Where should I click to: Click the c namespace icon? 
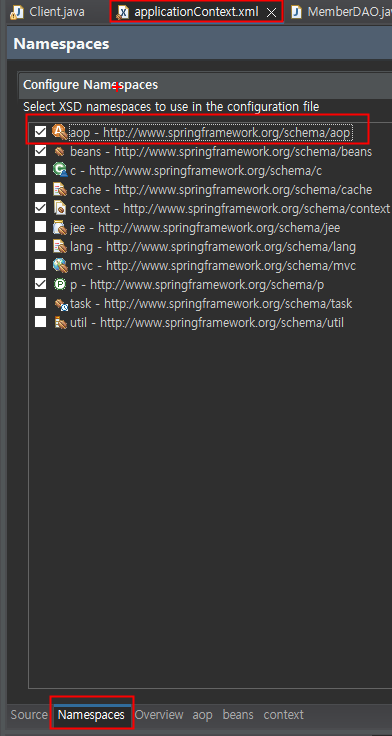tap(60, 170)
